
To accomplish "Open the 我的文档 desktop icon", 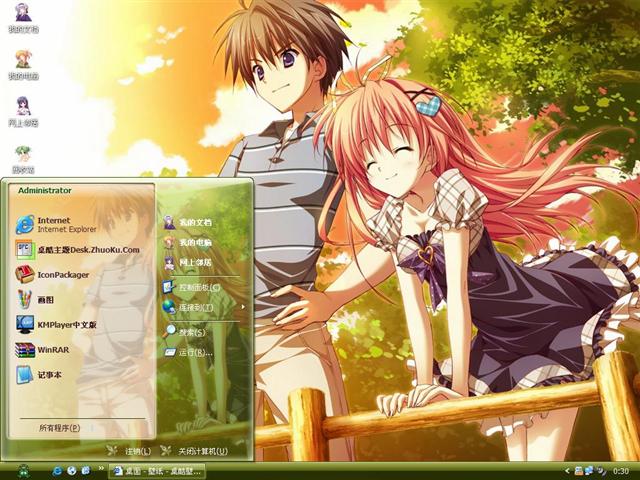I will tap(23, 18).
